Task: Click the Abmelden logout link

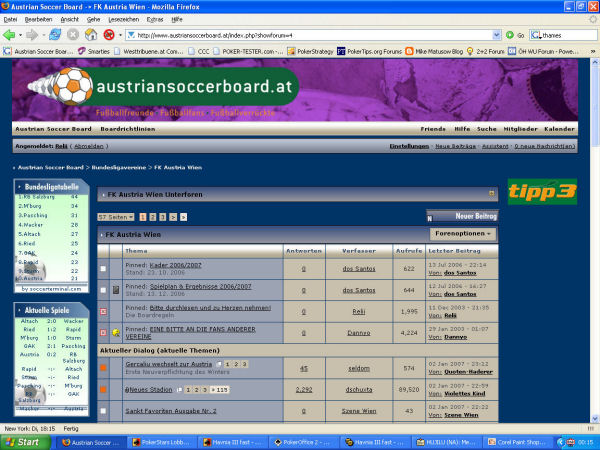Action: click(89, 146)
